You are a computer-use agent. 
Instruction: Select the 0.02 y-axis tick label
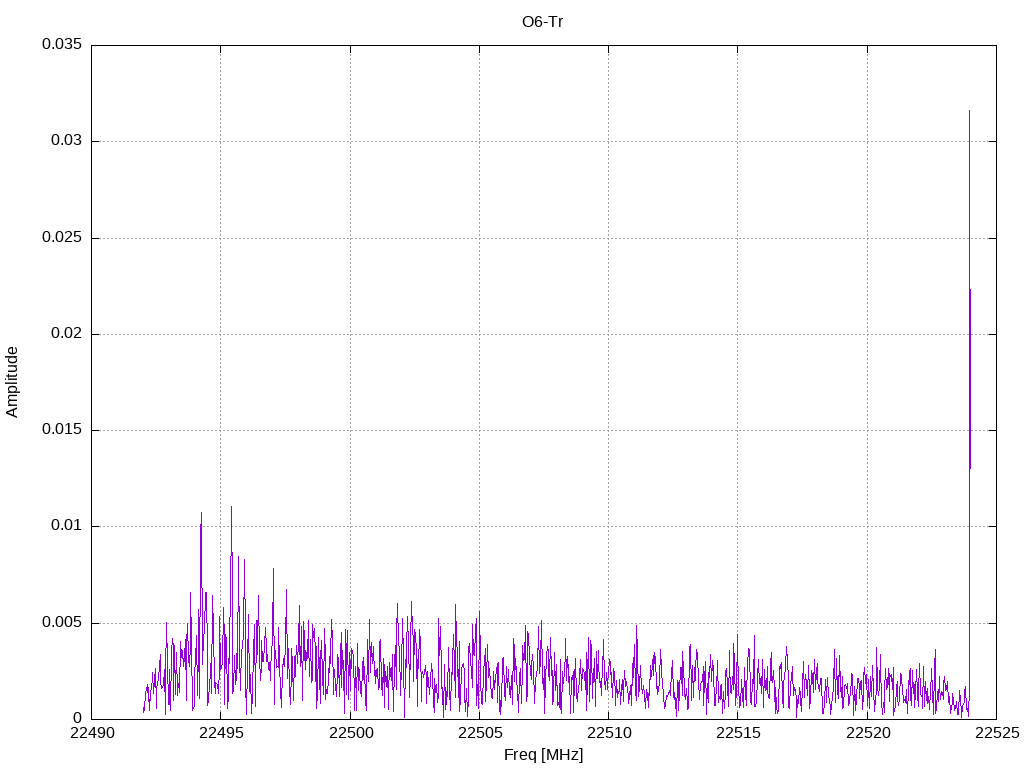(65, 334)
